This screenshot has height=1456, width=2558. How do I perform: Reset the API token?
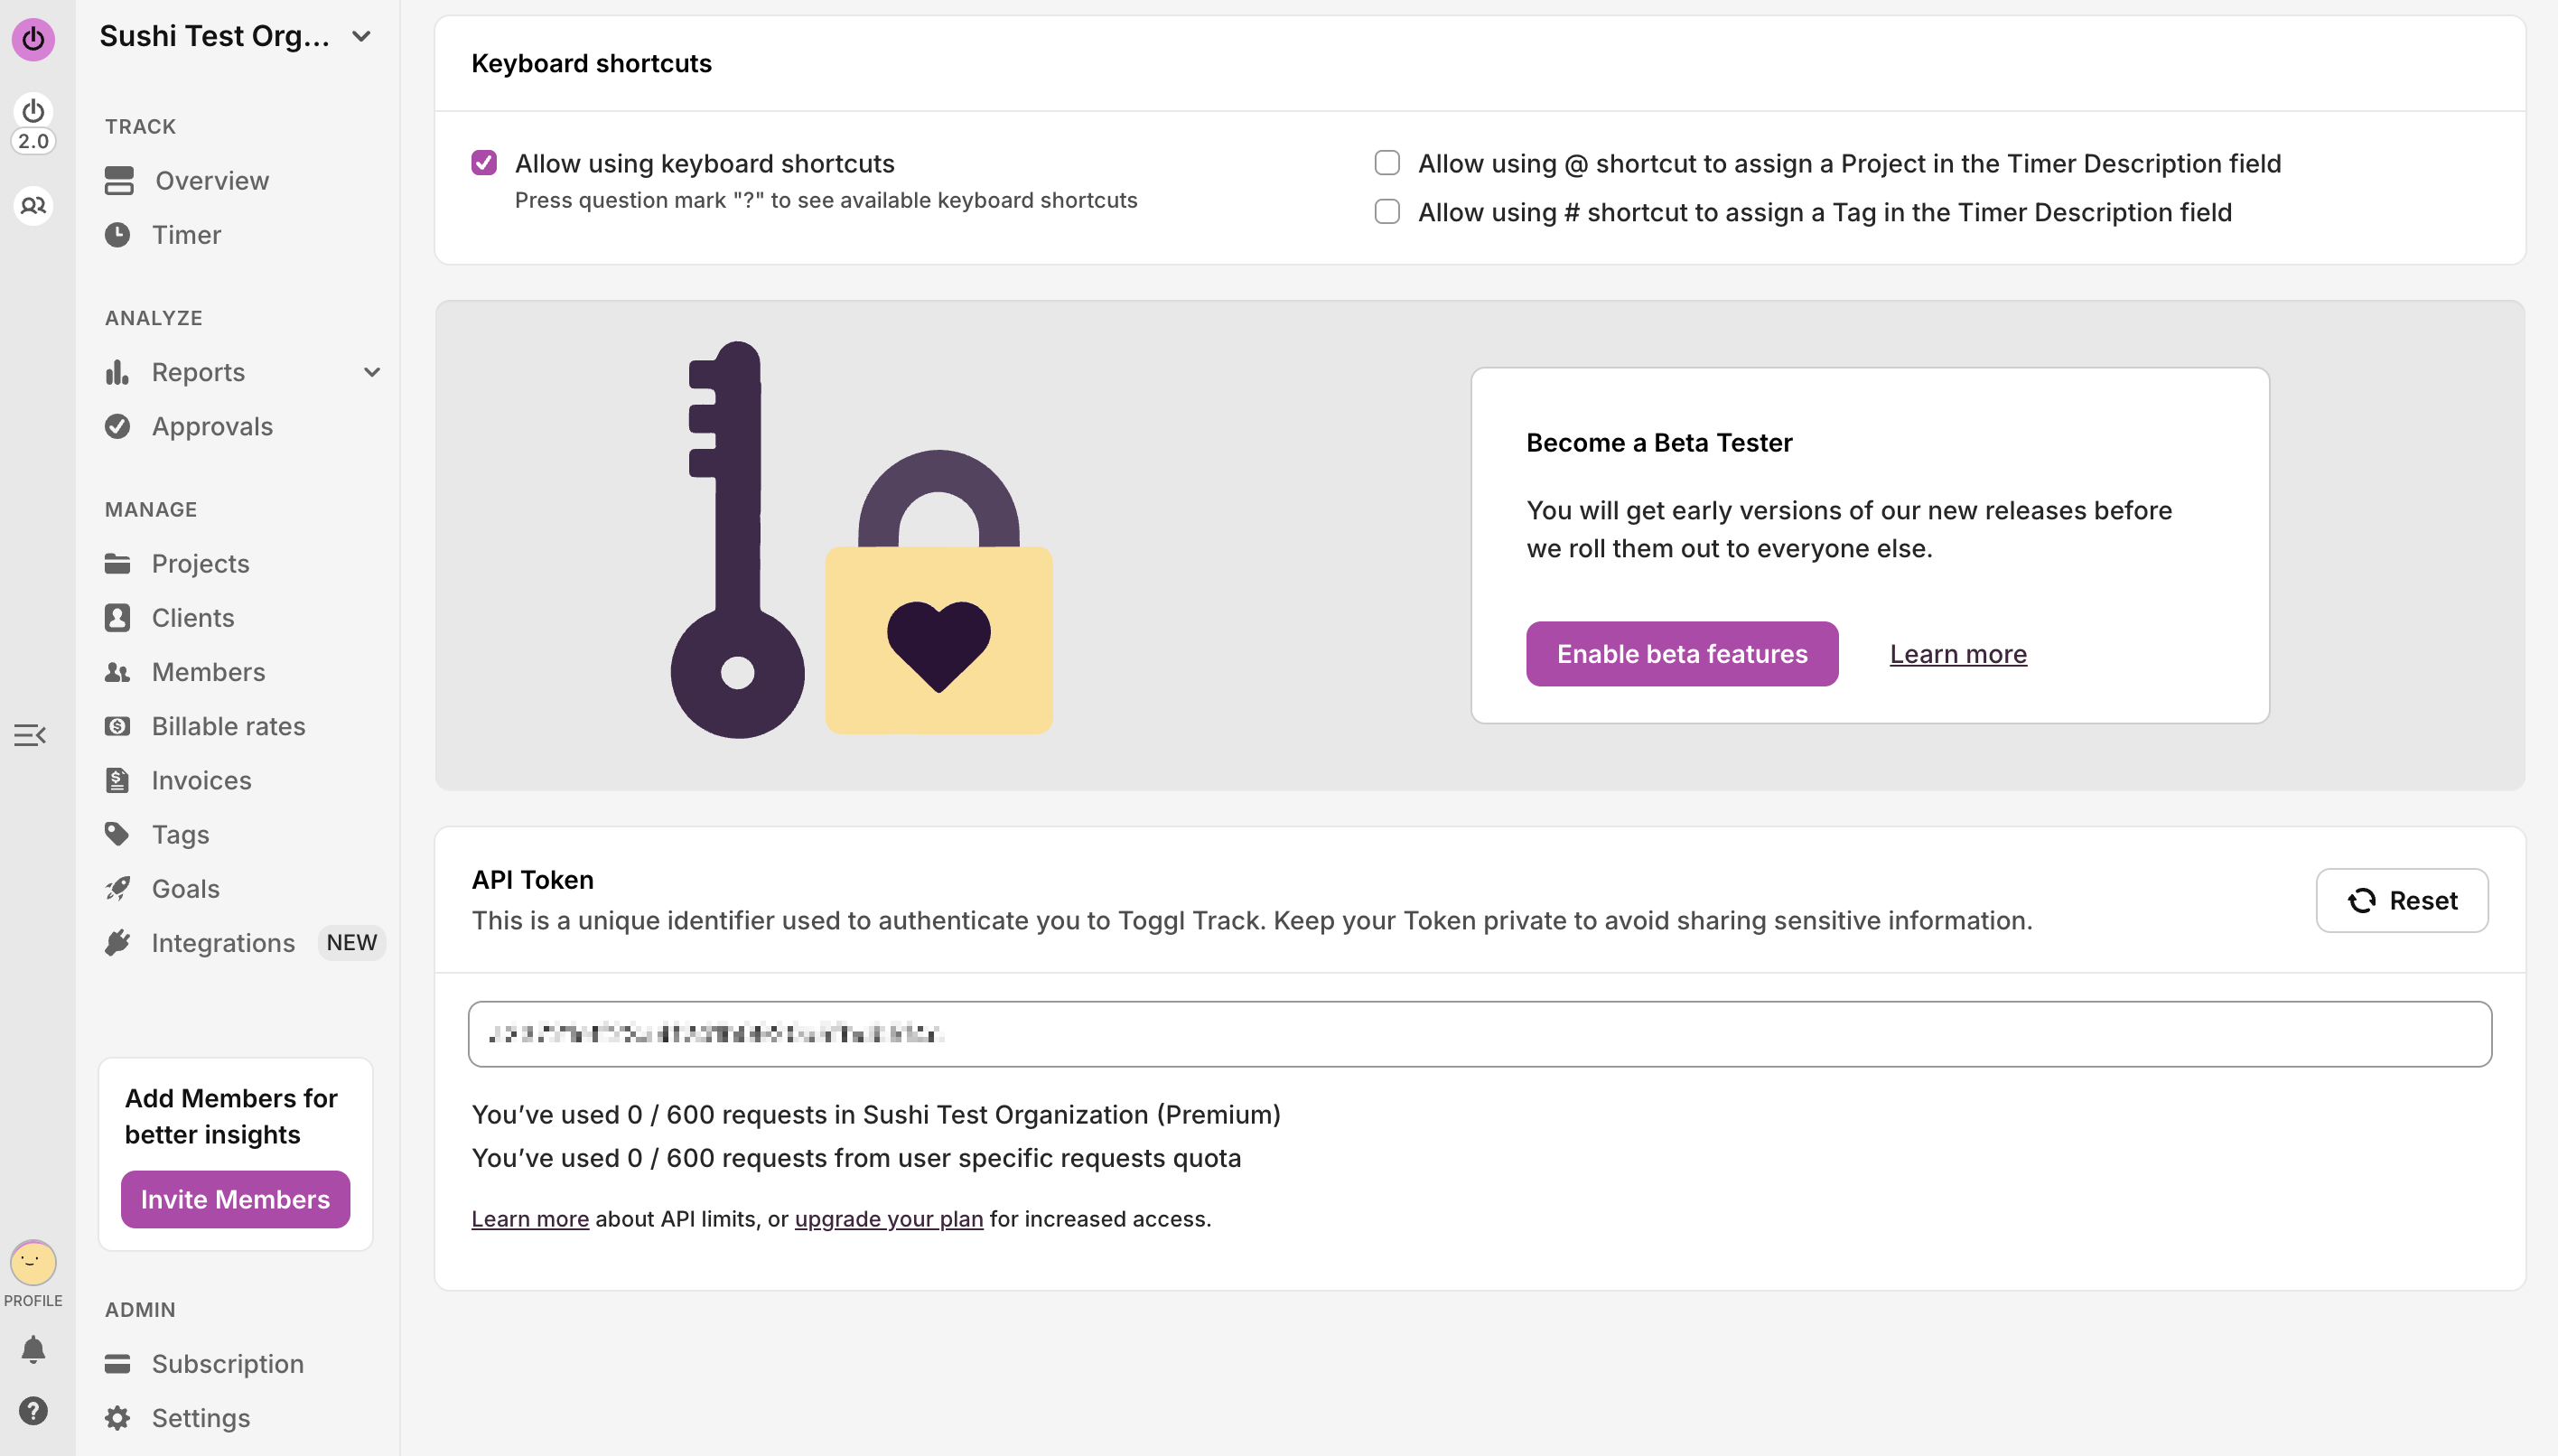pyautogui.click(x=2402, y=900)
